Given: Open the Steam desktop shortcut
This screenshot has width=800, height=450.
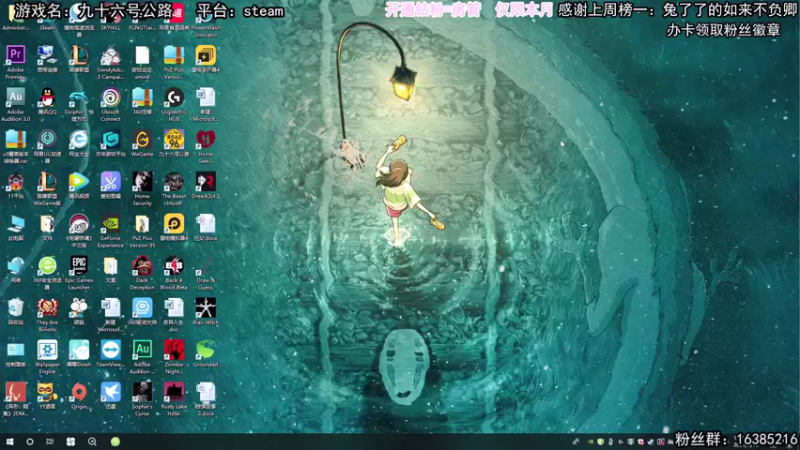Looking at the screenshot, I should (x=47, y=19).
